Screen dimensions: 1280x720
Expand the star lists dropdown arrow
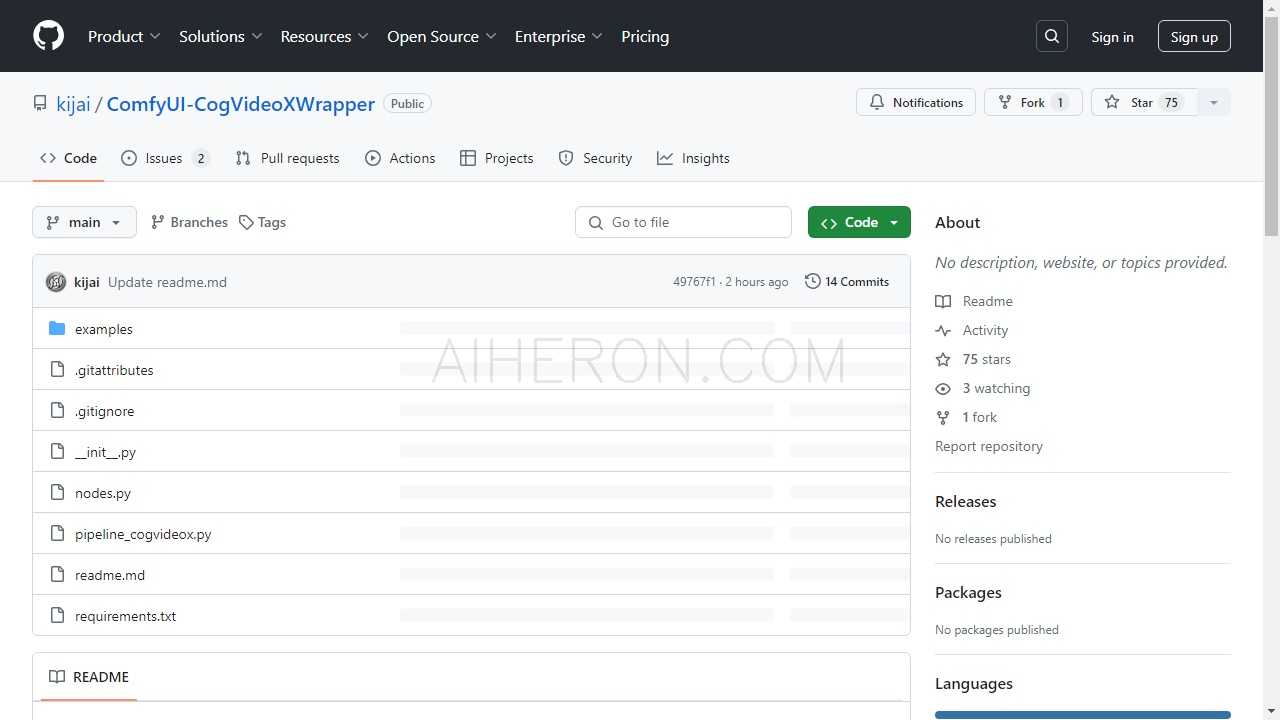1214,102
